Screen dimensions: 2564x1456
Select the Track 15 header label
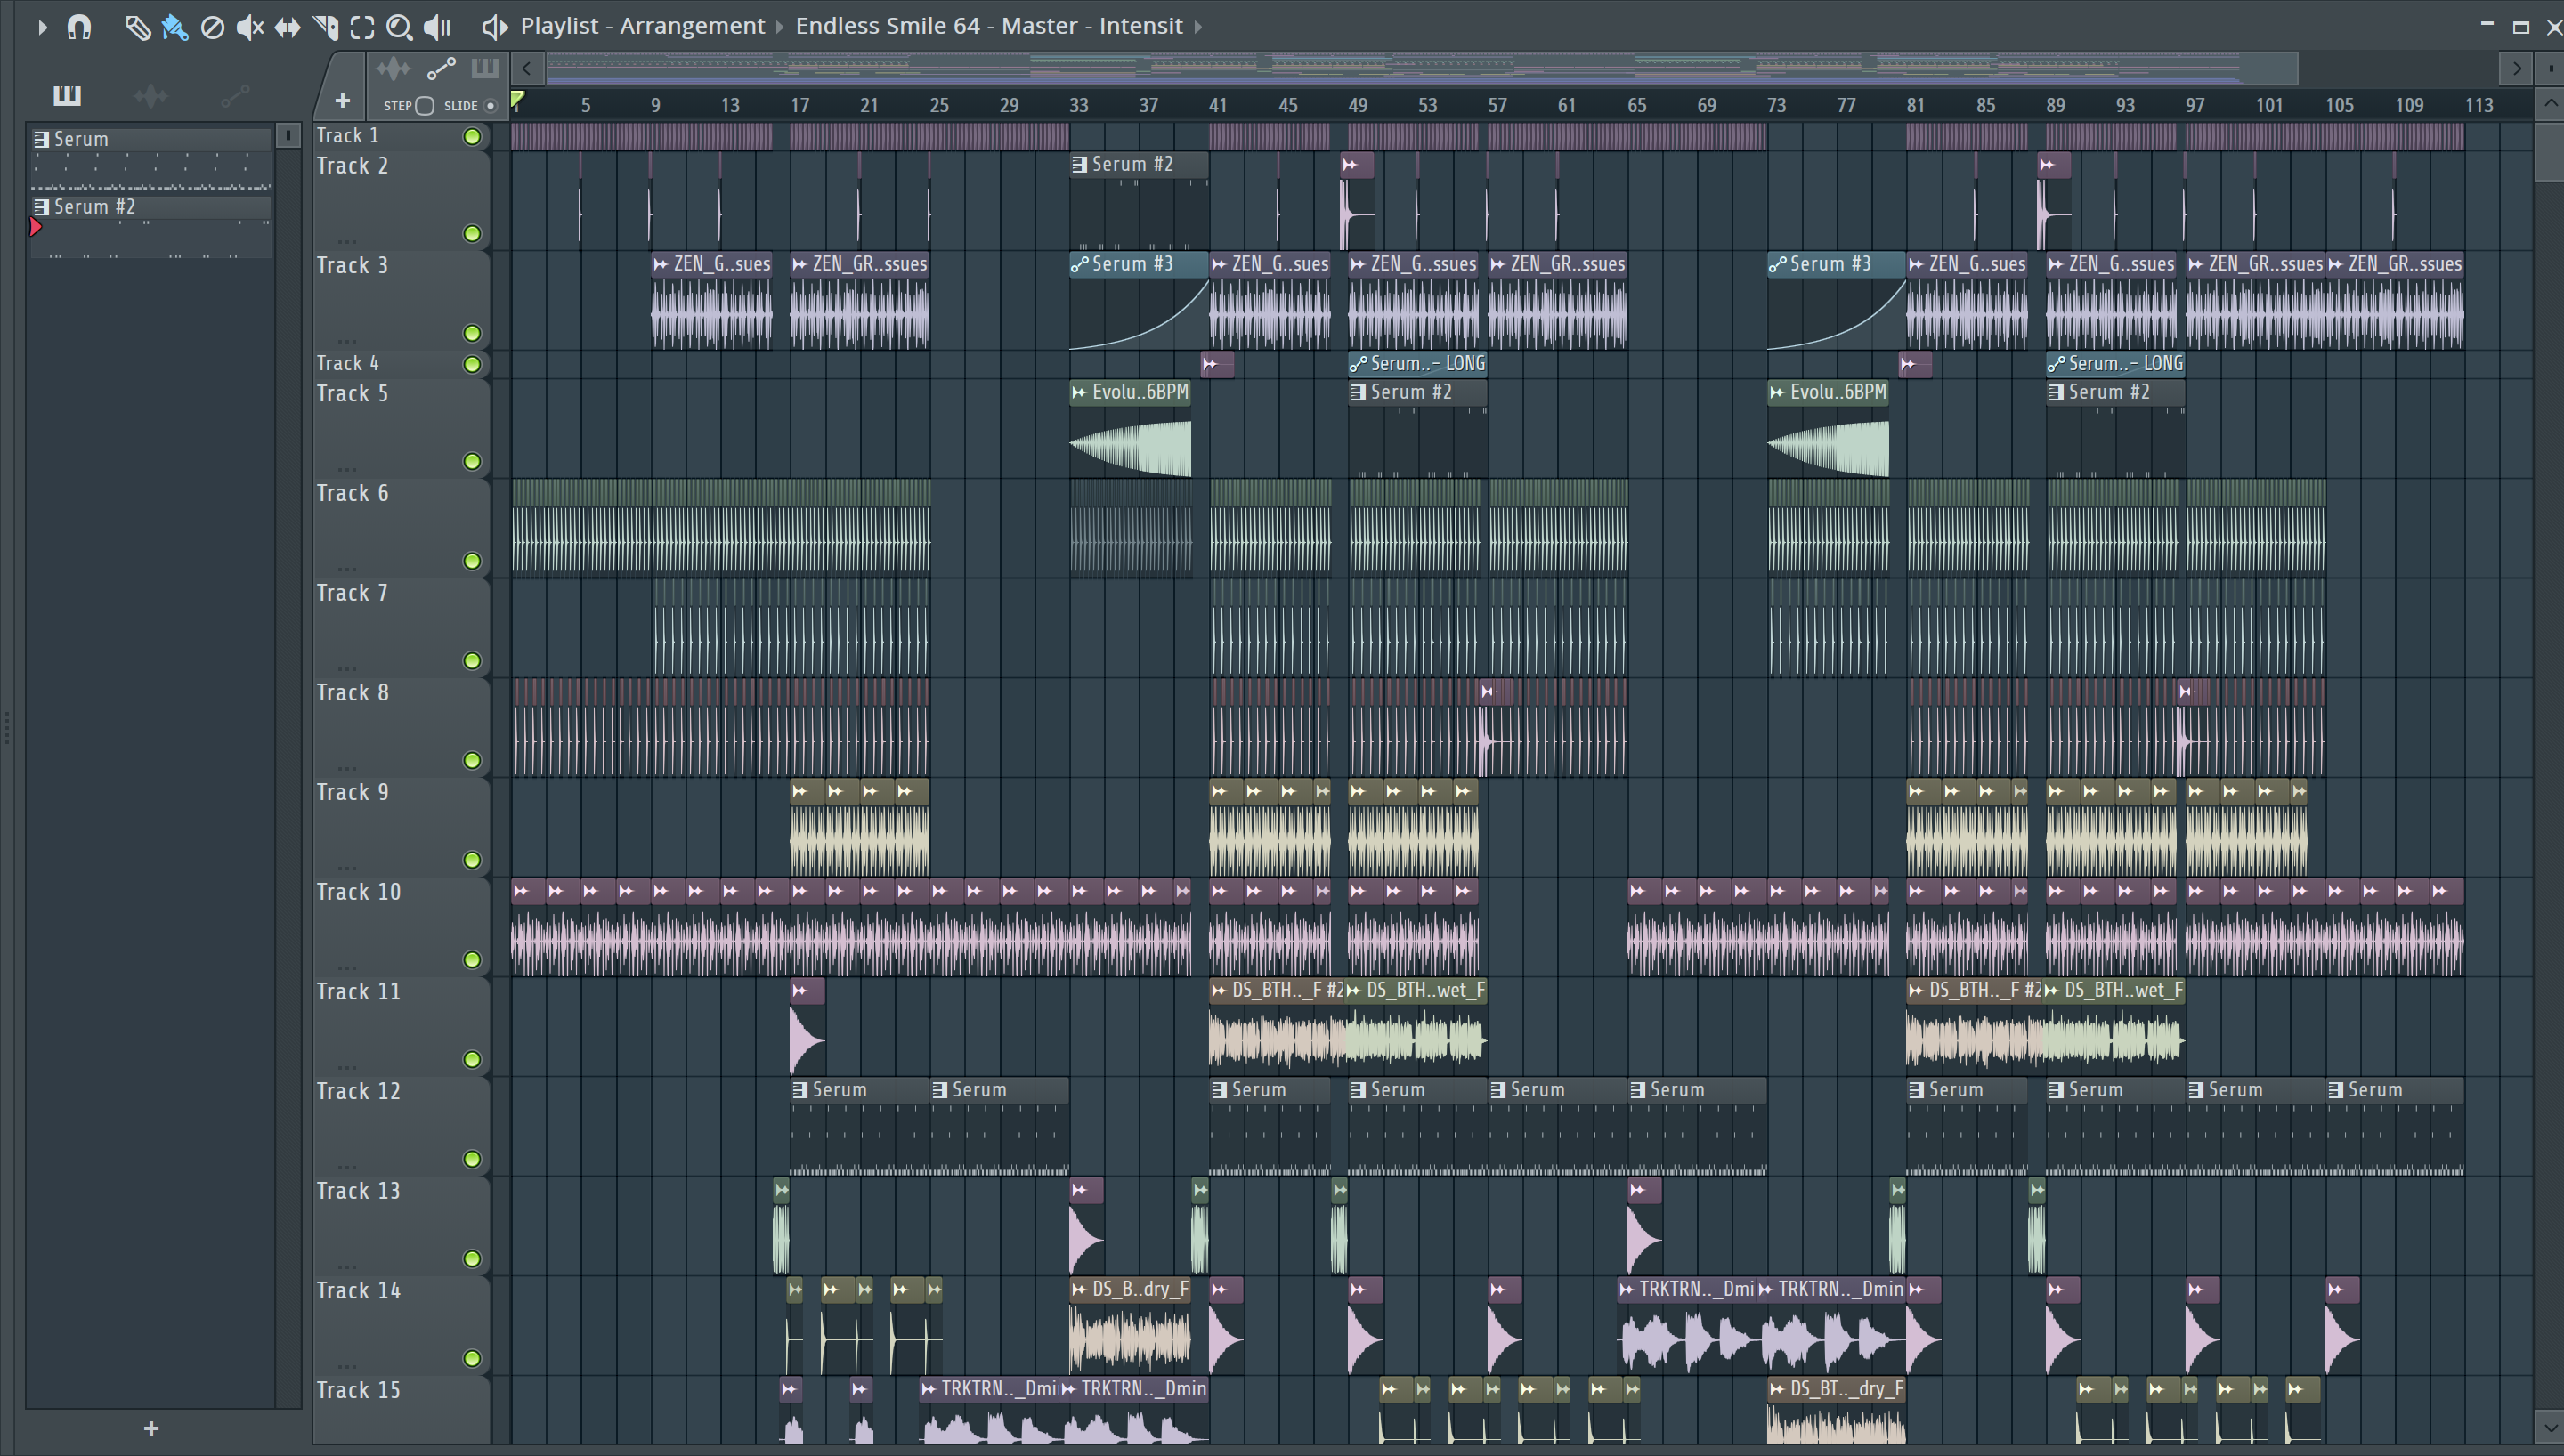358,1390
